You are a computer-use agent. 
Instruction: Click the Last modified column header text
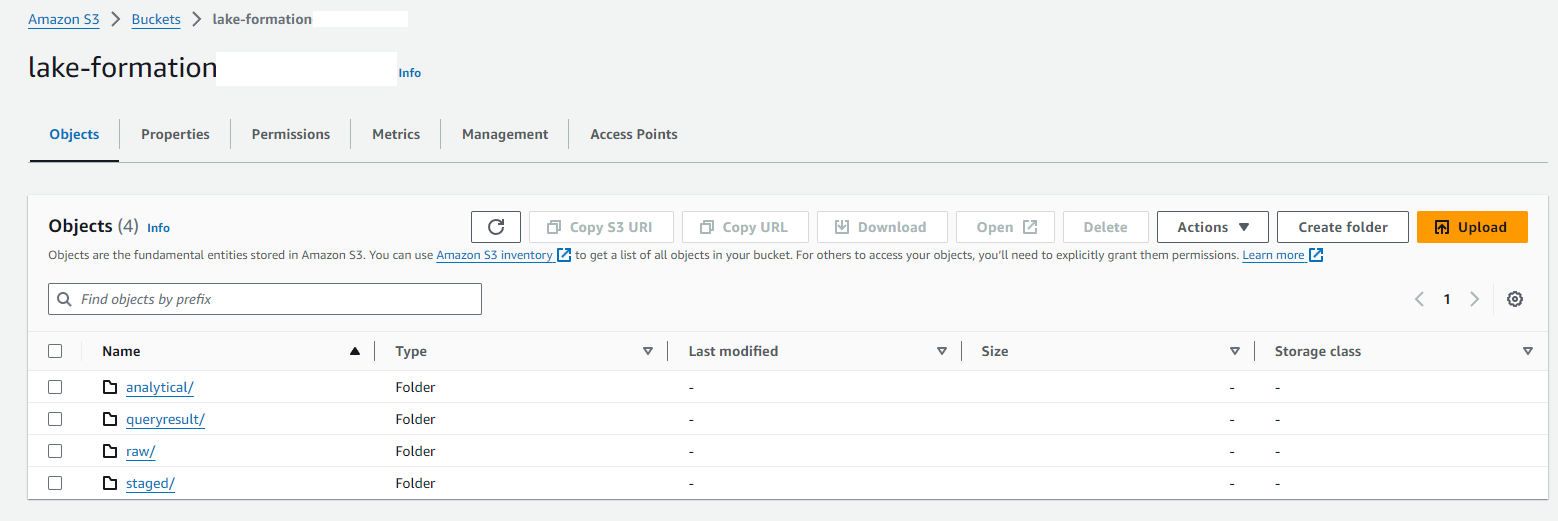click(733, 351)
